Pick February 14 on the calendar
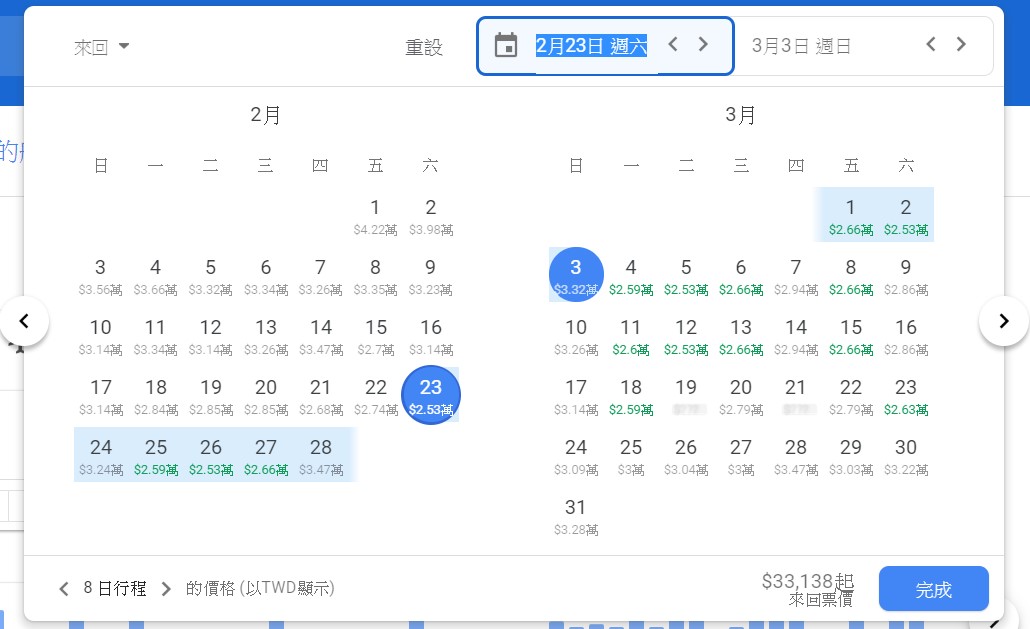 coord(320,334)
